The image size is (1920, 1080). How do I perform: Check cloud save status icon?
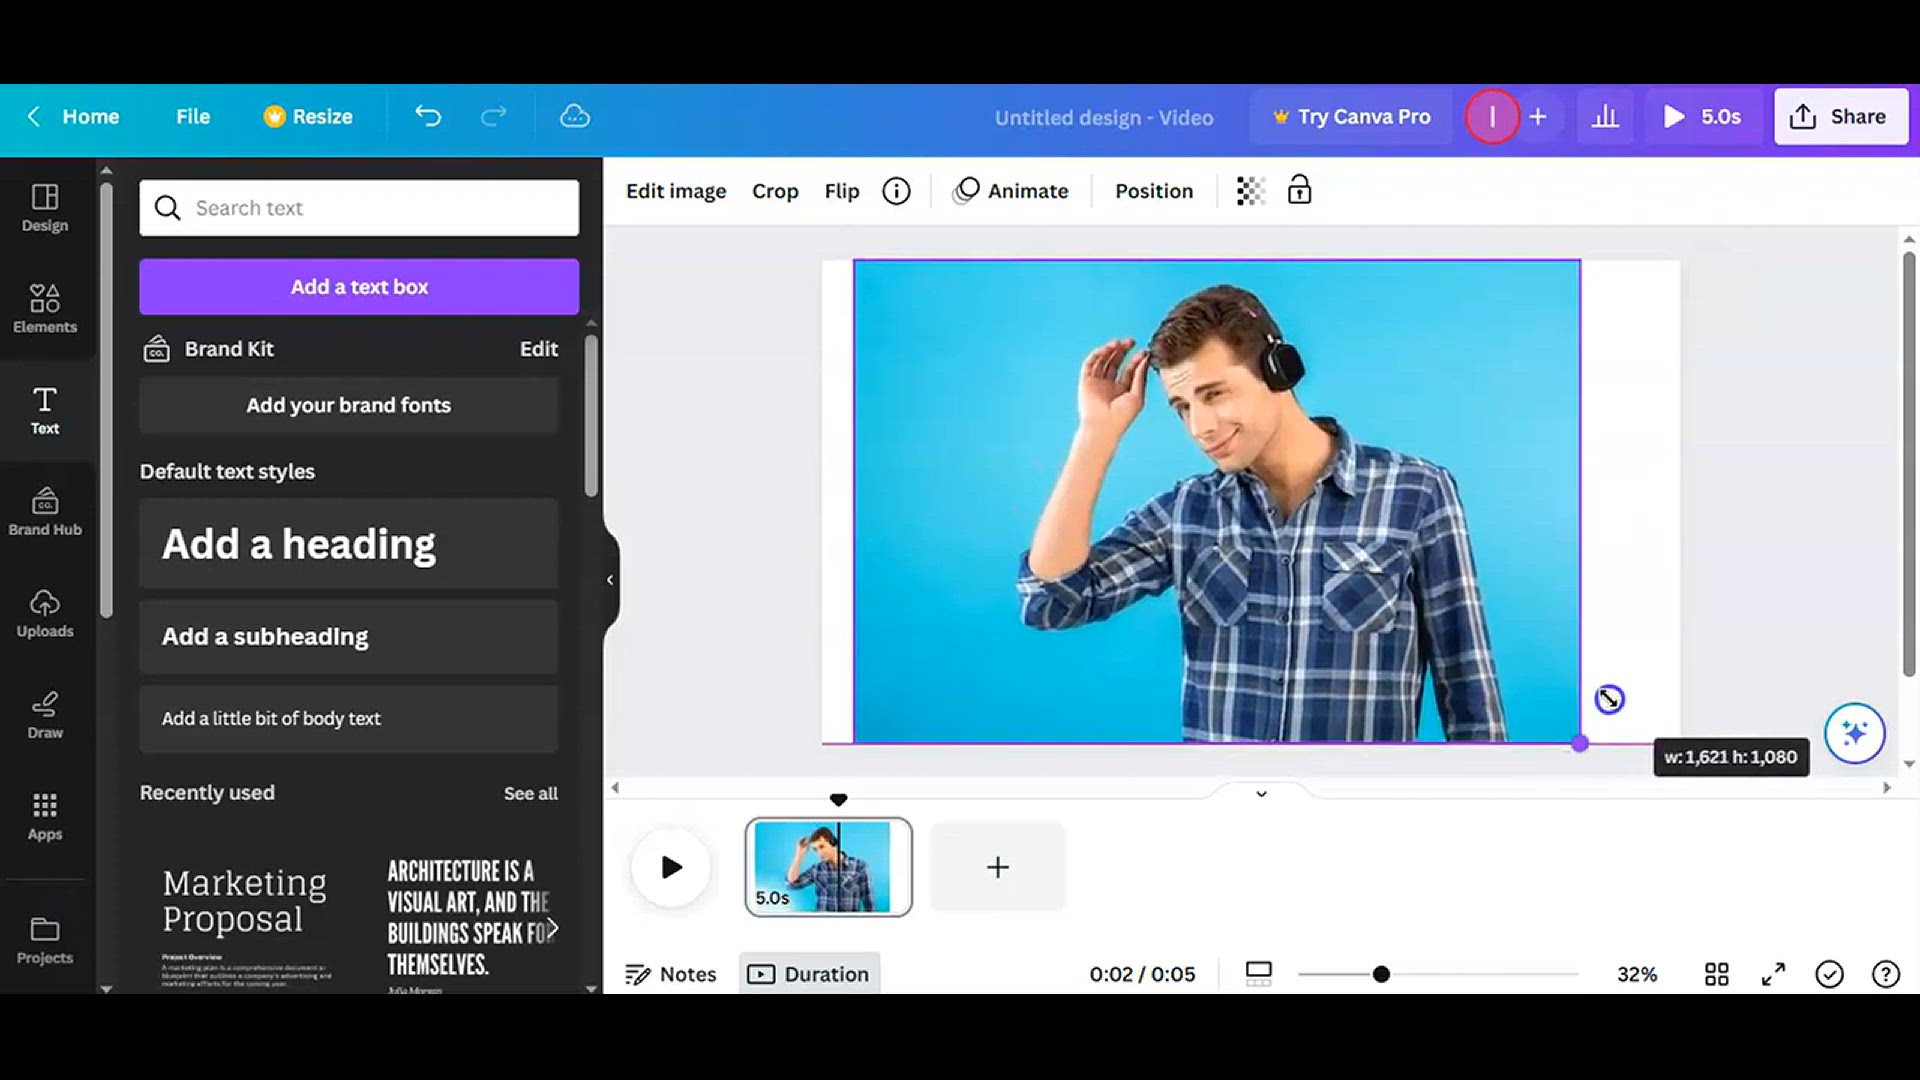[575, 117]
